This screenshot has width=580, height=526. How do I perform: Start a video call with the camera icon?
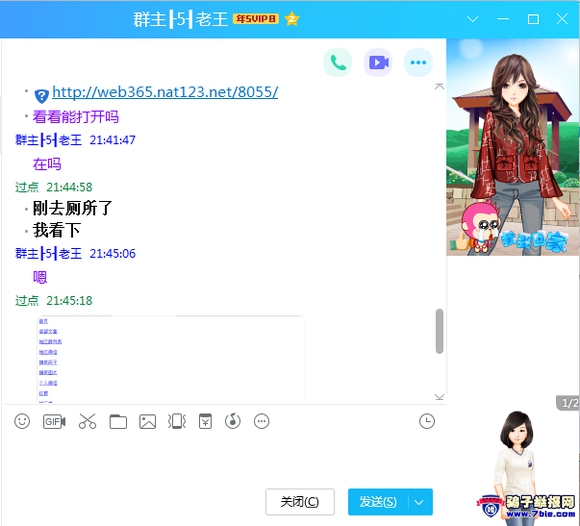(x=378, y=63)
